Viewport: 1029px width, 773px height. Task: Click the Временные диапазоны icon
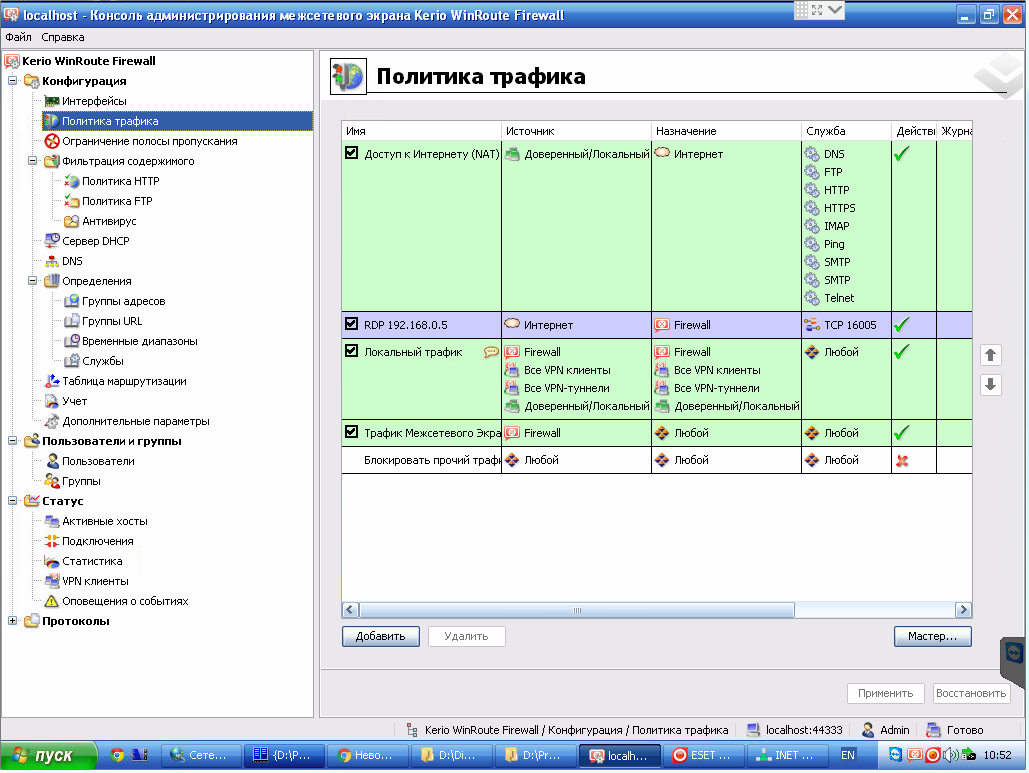coord(72,341)
